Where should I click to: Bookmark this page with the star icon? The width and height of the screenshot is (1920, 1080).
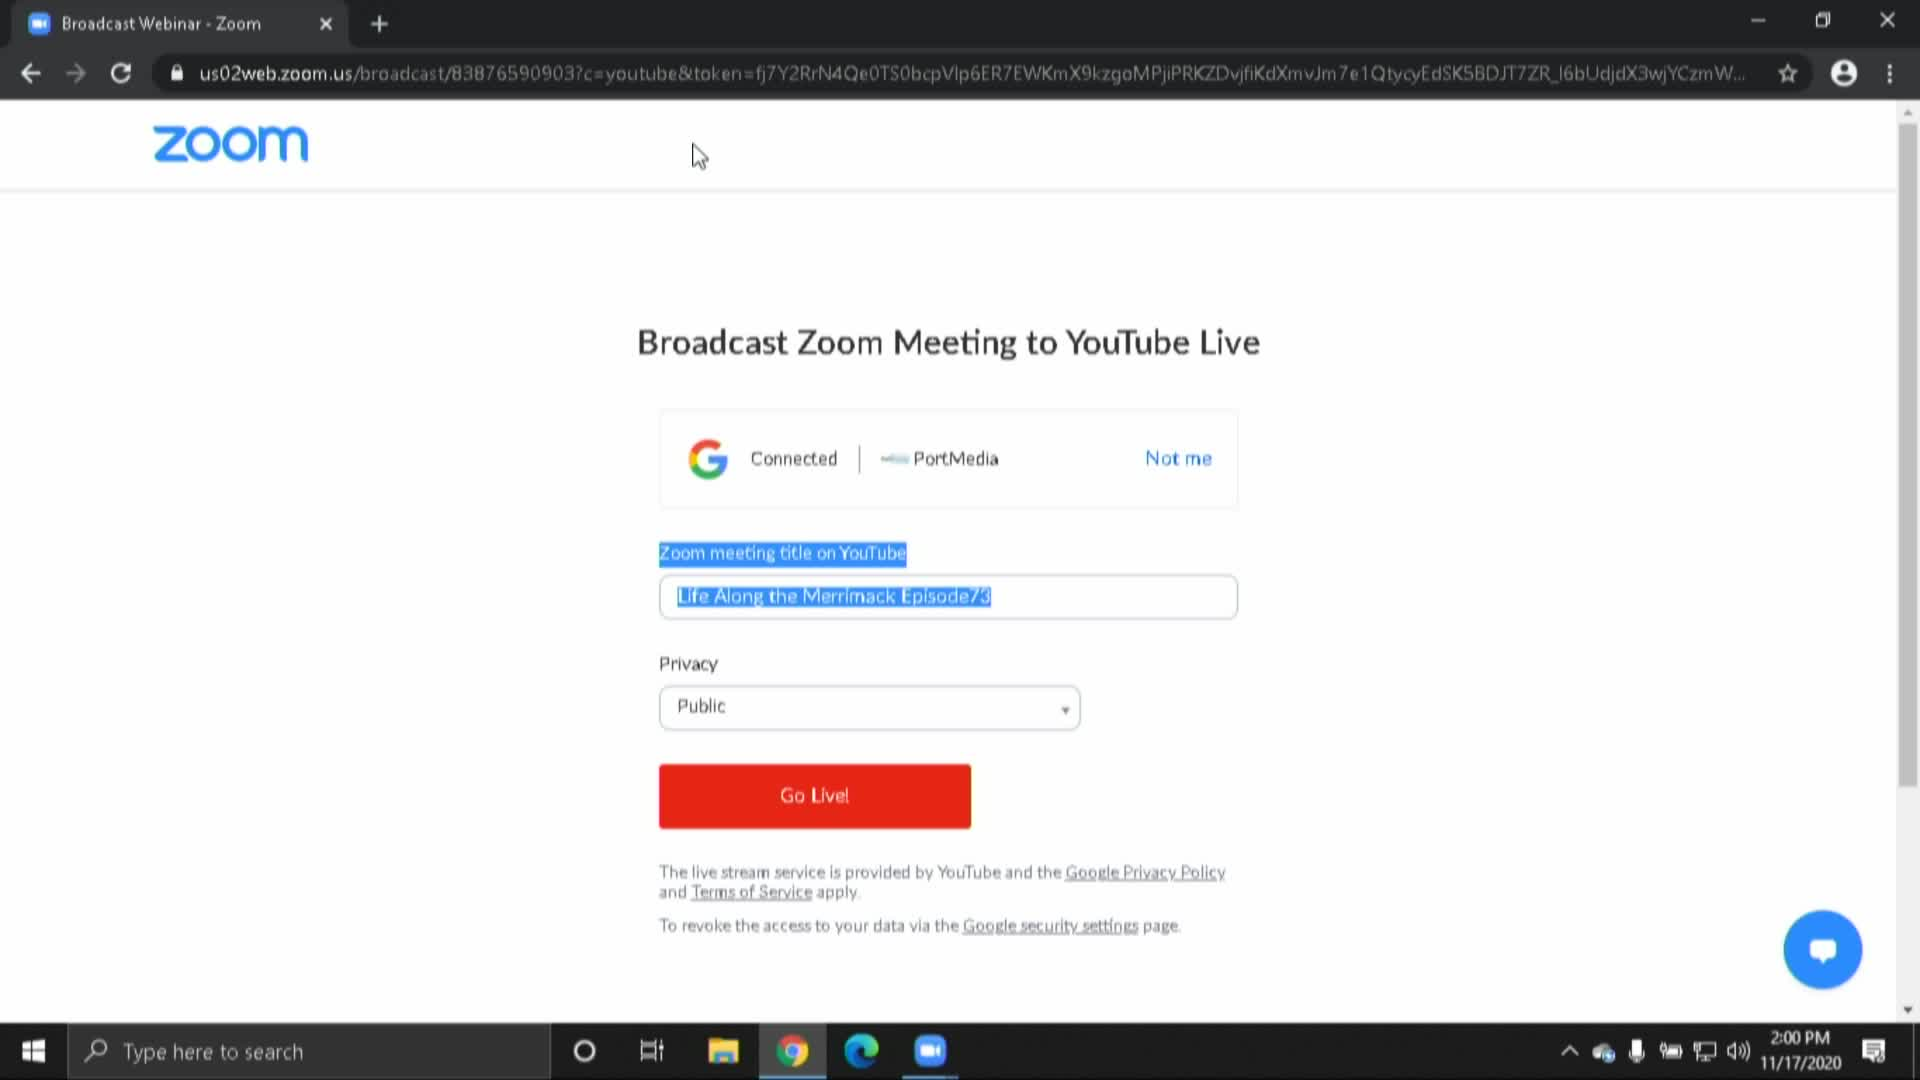[1788, 73]
